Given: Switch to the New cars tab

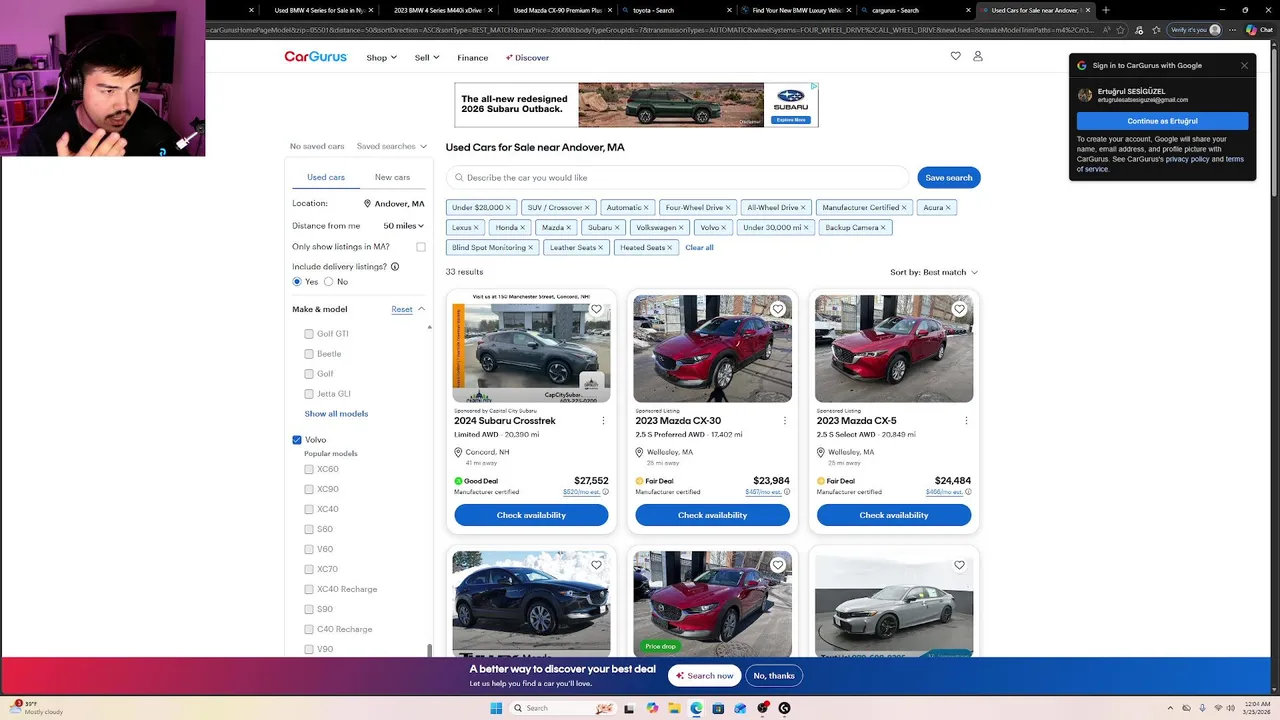Looking at the screenshot, I should 392,177.
